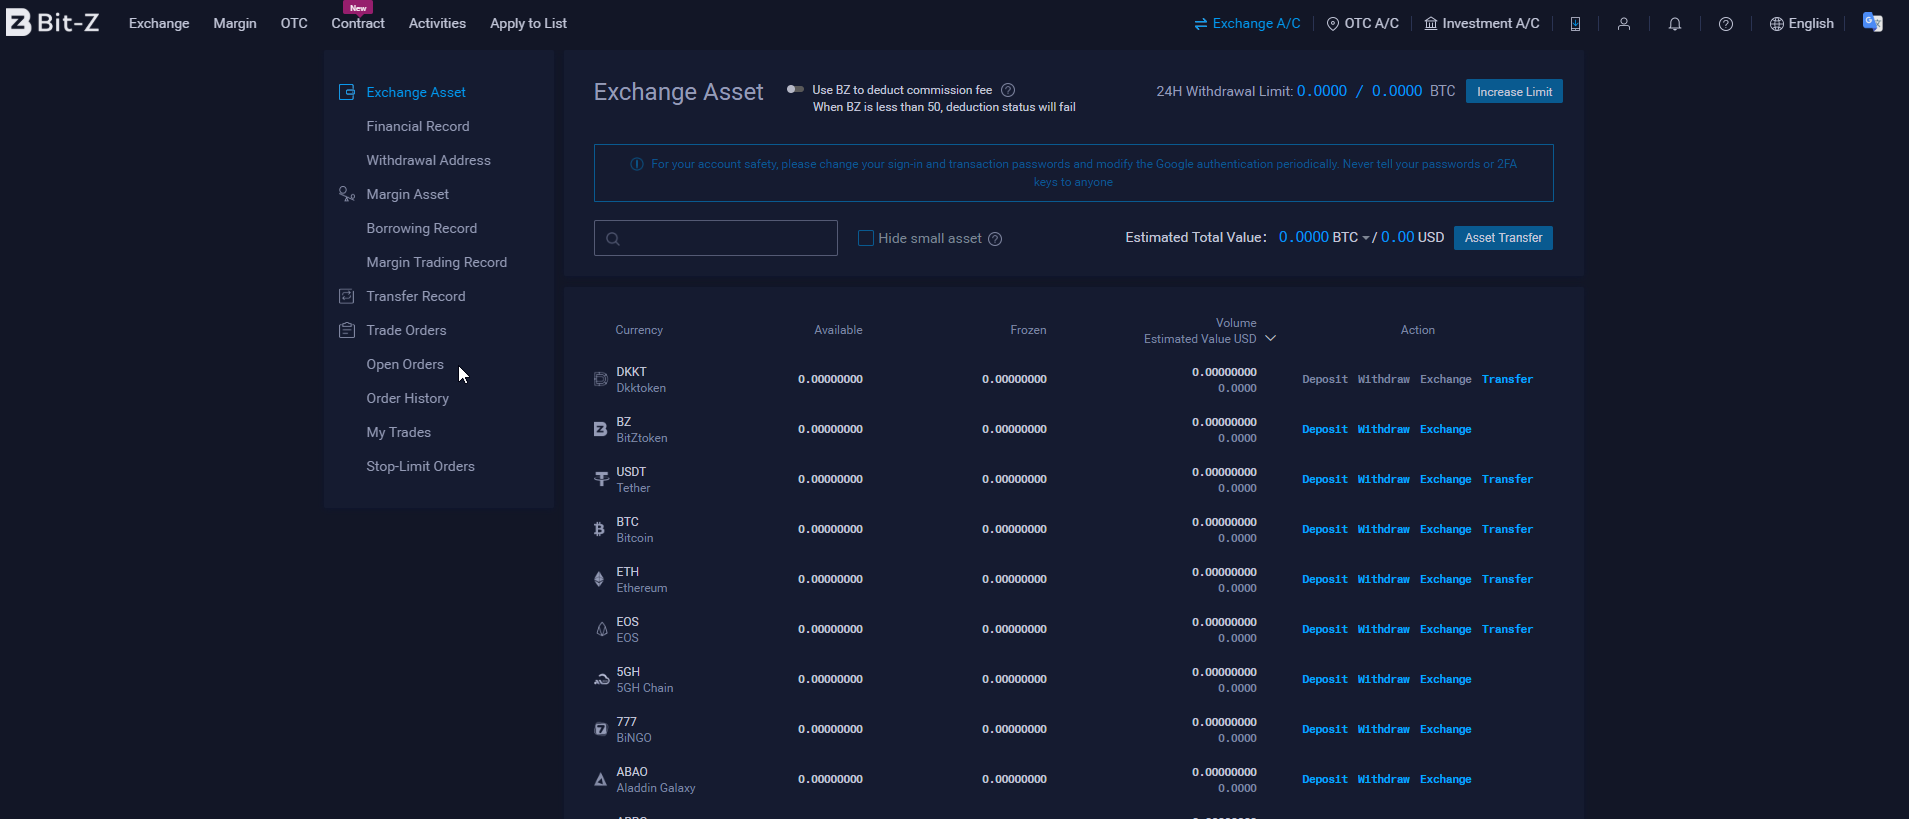Click Exchange for the BTC row

tap(1446, 529)
